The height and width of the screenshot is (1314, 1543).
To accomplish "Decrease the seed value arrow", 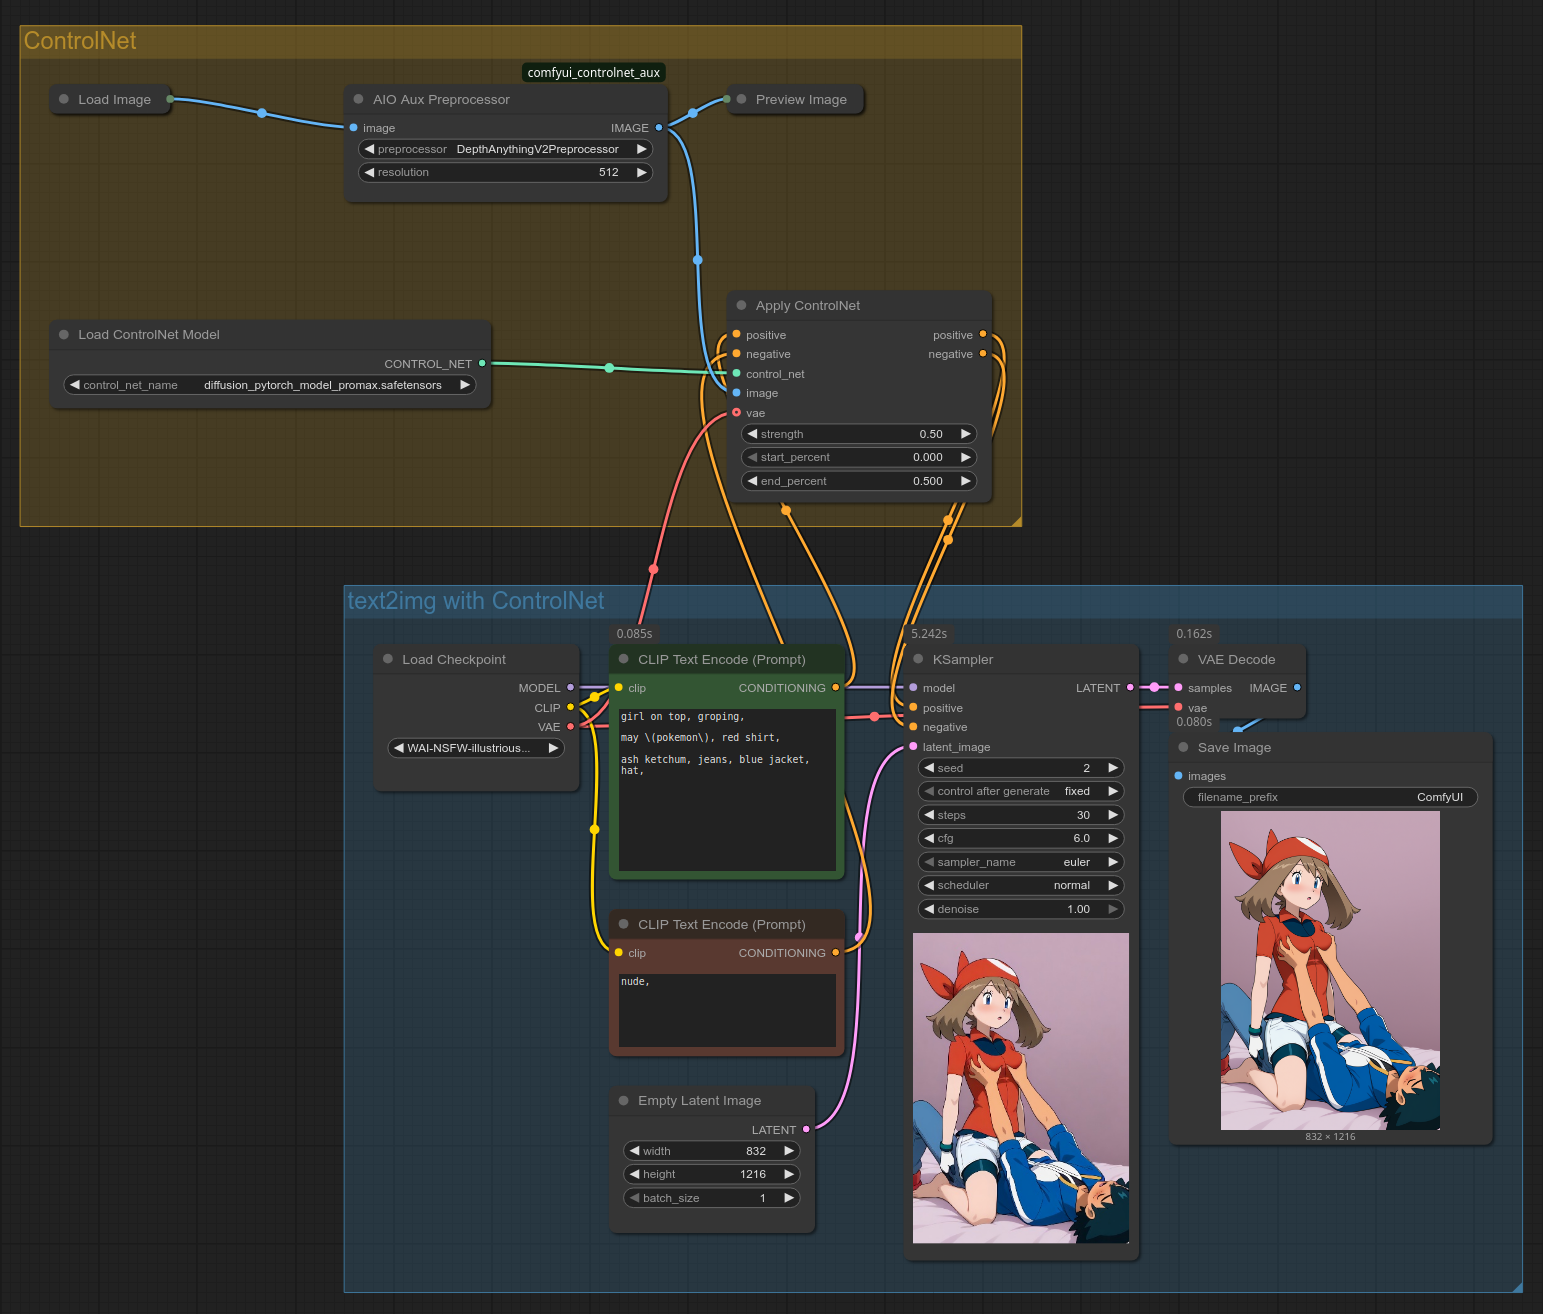I will [929, 768].
